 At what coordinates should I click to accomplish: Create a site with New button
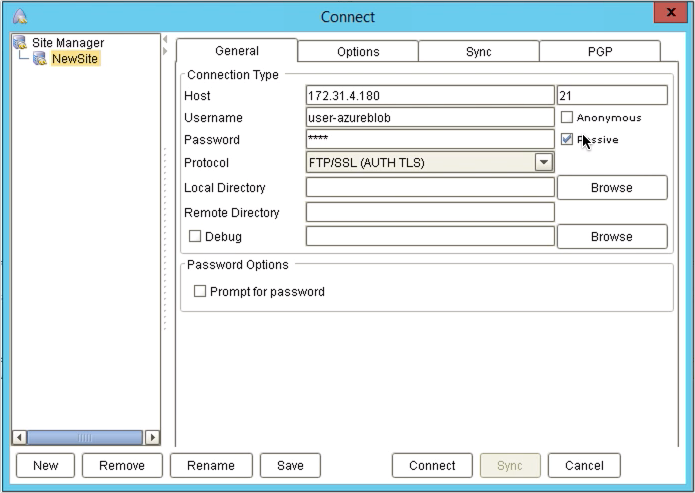[x=45, y=465]
